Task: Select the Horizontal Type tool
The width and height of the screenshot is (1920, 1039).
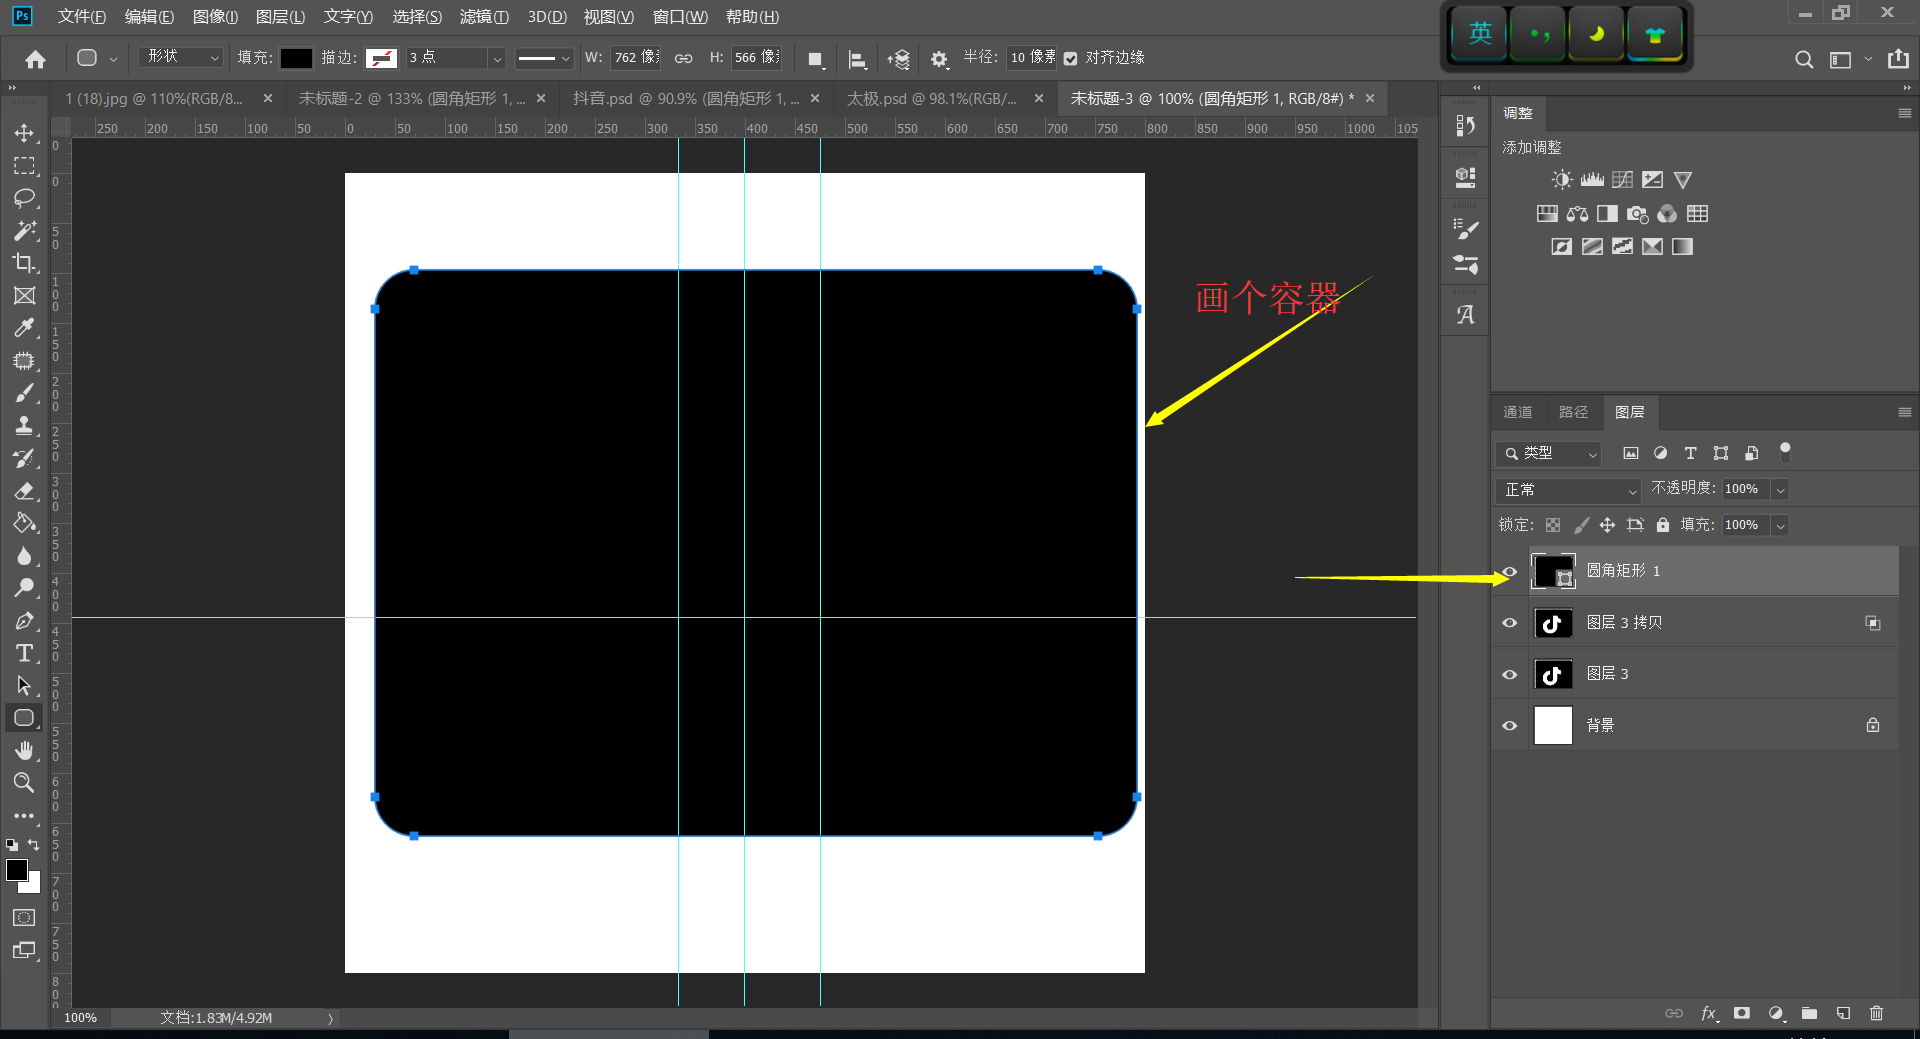Action: coord(24,653)
